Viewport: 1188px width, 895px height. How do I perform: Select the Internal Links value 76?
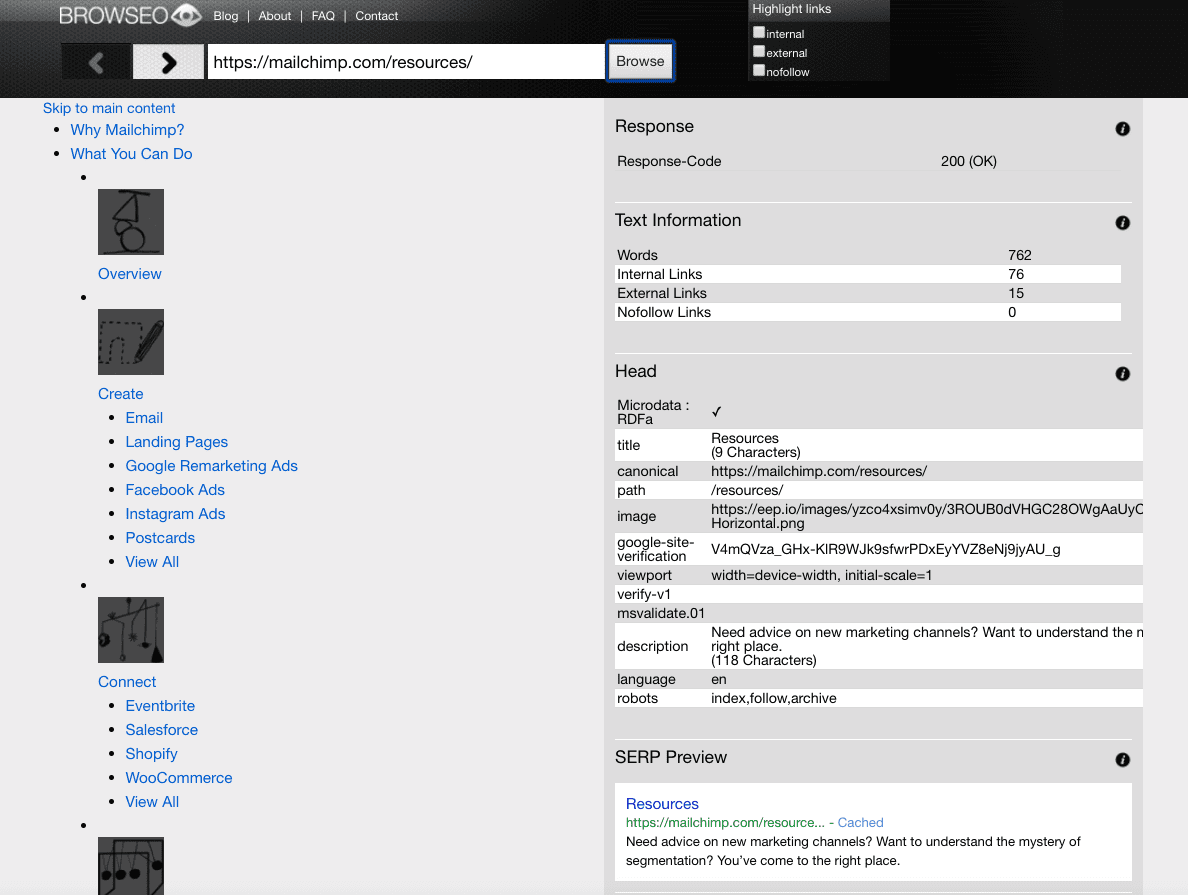tap(1016, 274)
